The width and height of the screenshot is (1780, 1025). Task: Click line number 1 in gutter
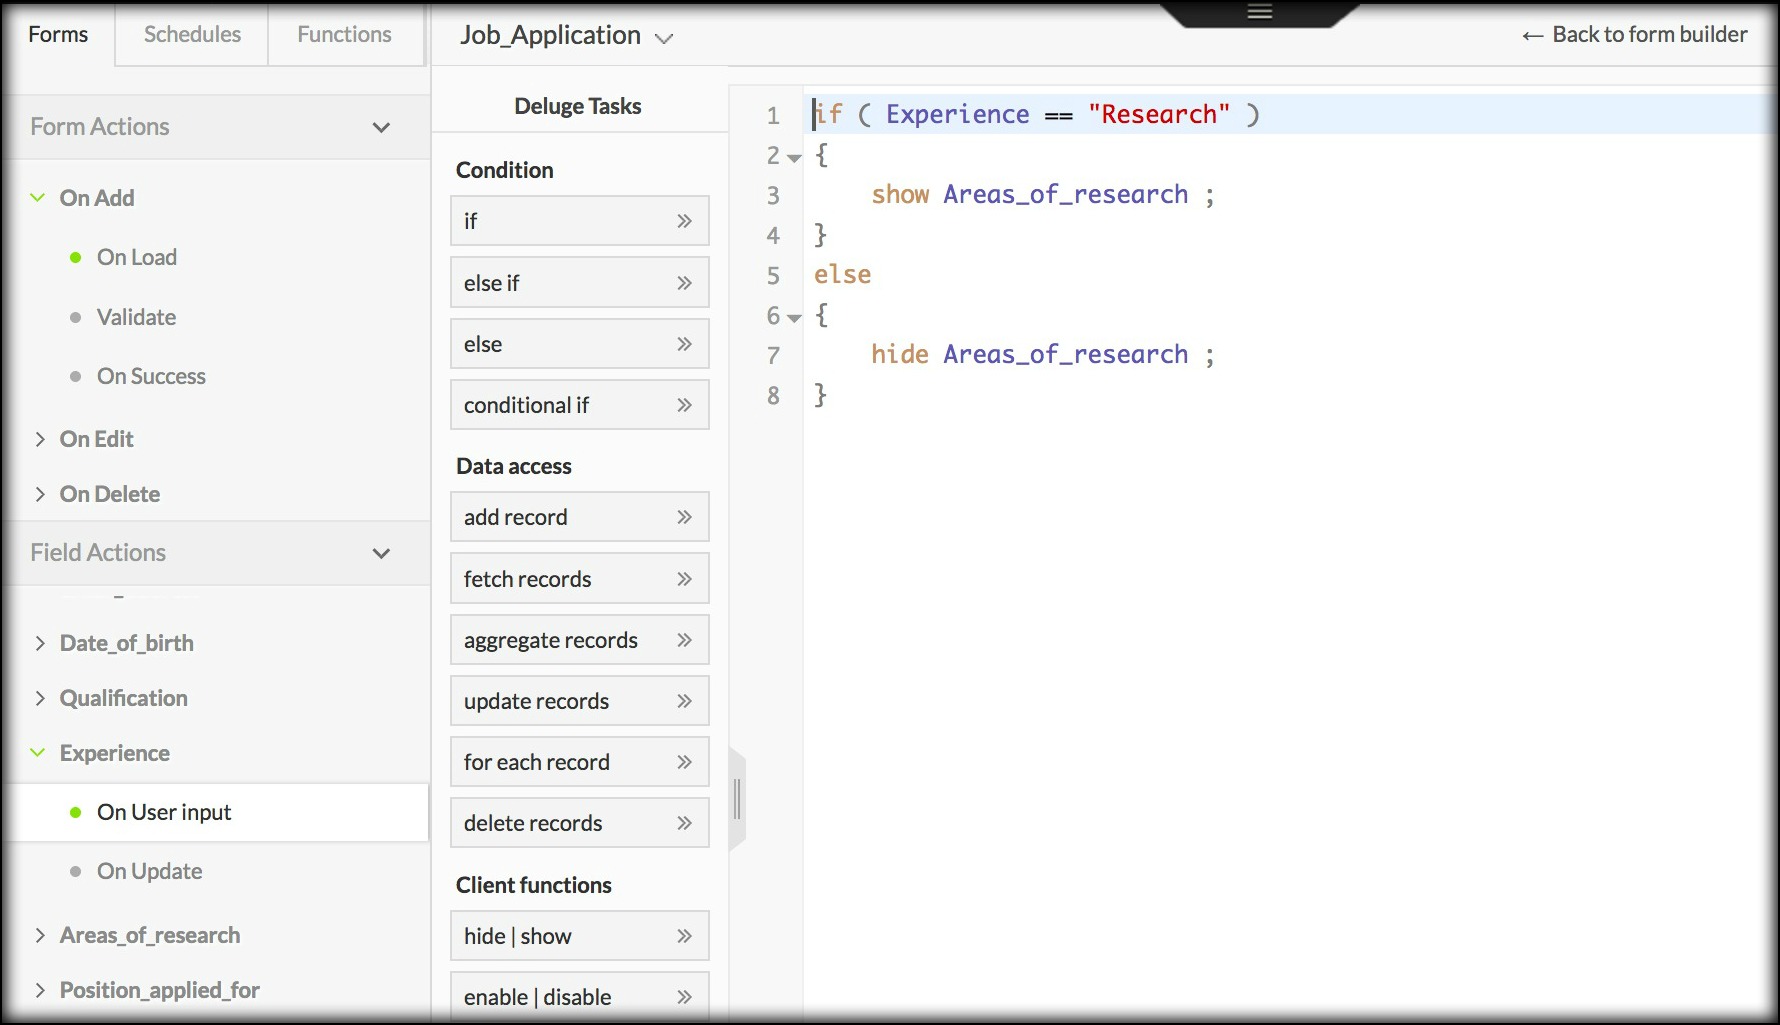point(773,115)
